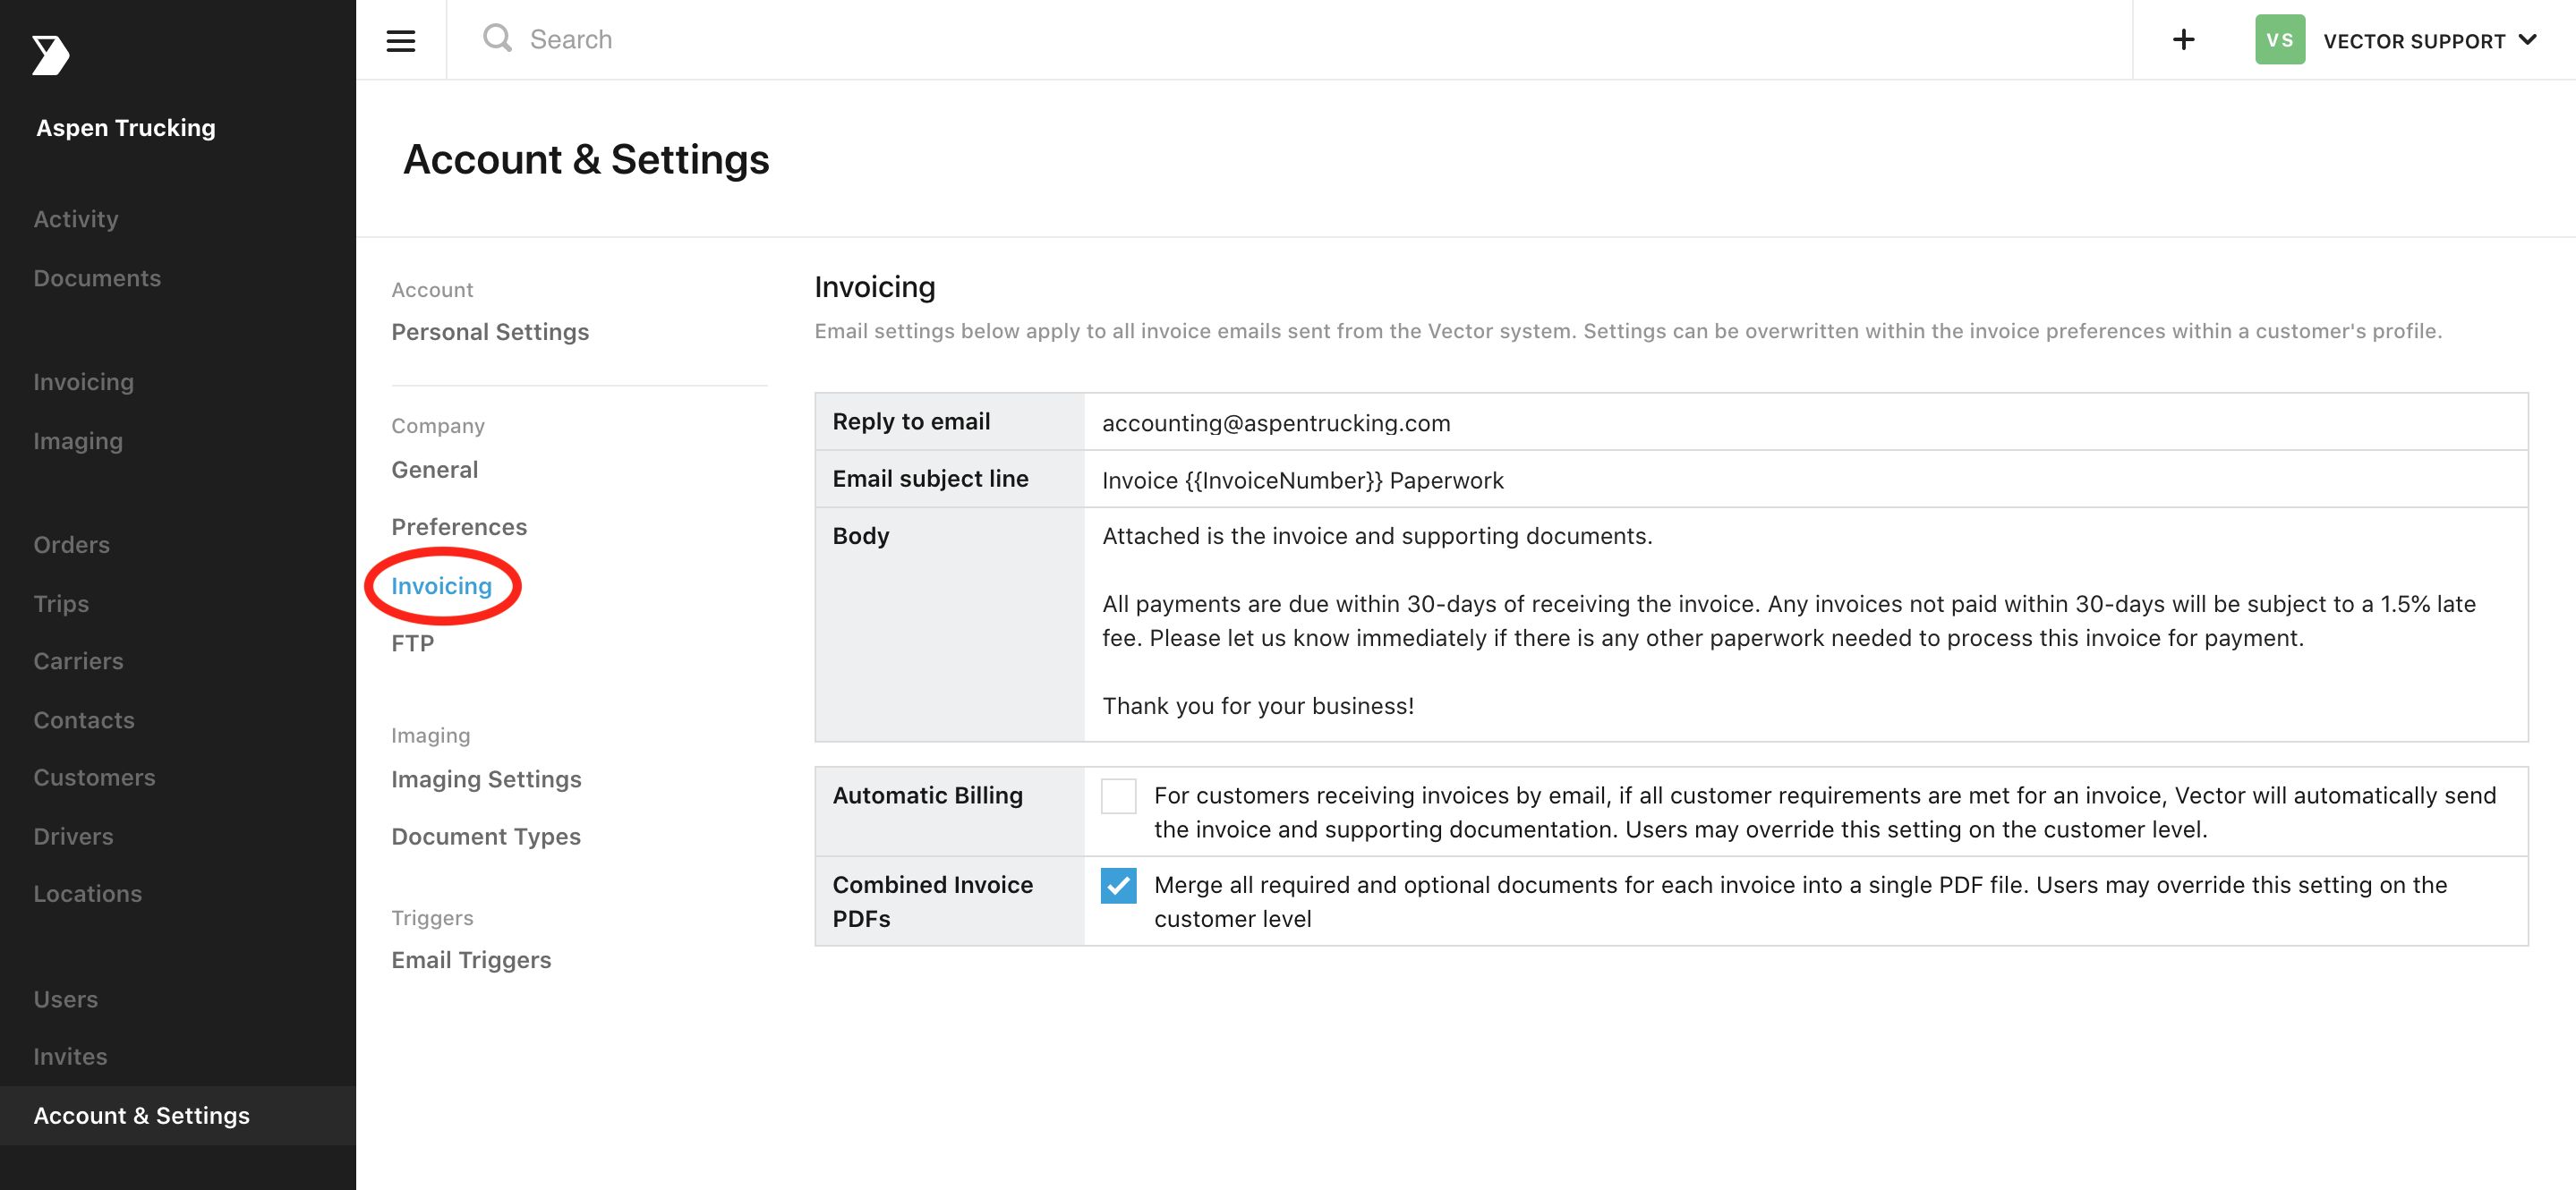The width and height of the screenshot is (2576, 1190).
Task: Click the search magnifier icon
Action: click(x=497, y=38)
